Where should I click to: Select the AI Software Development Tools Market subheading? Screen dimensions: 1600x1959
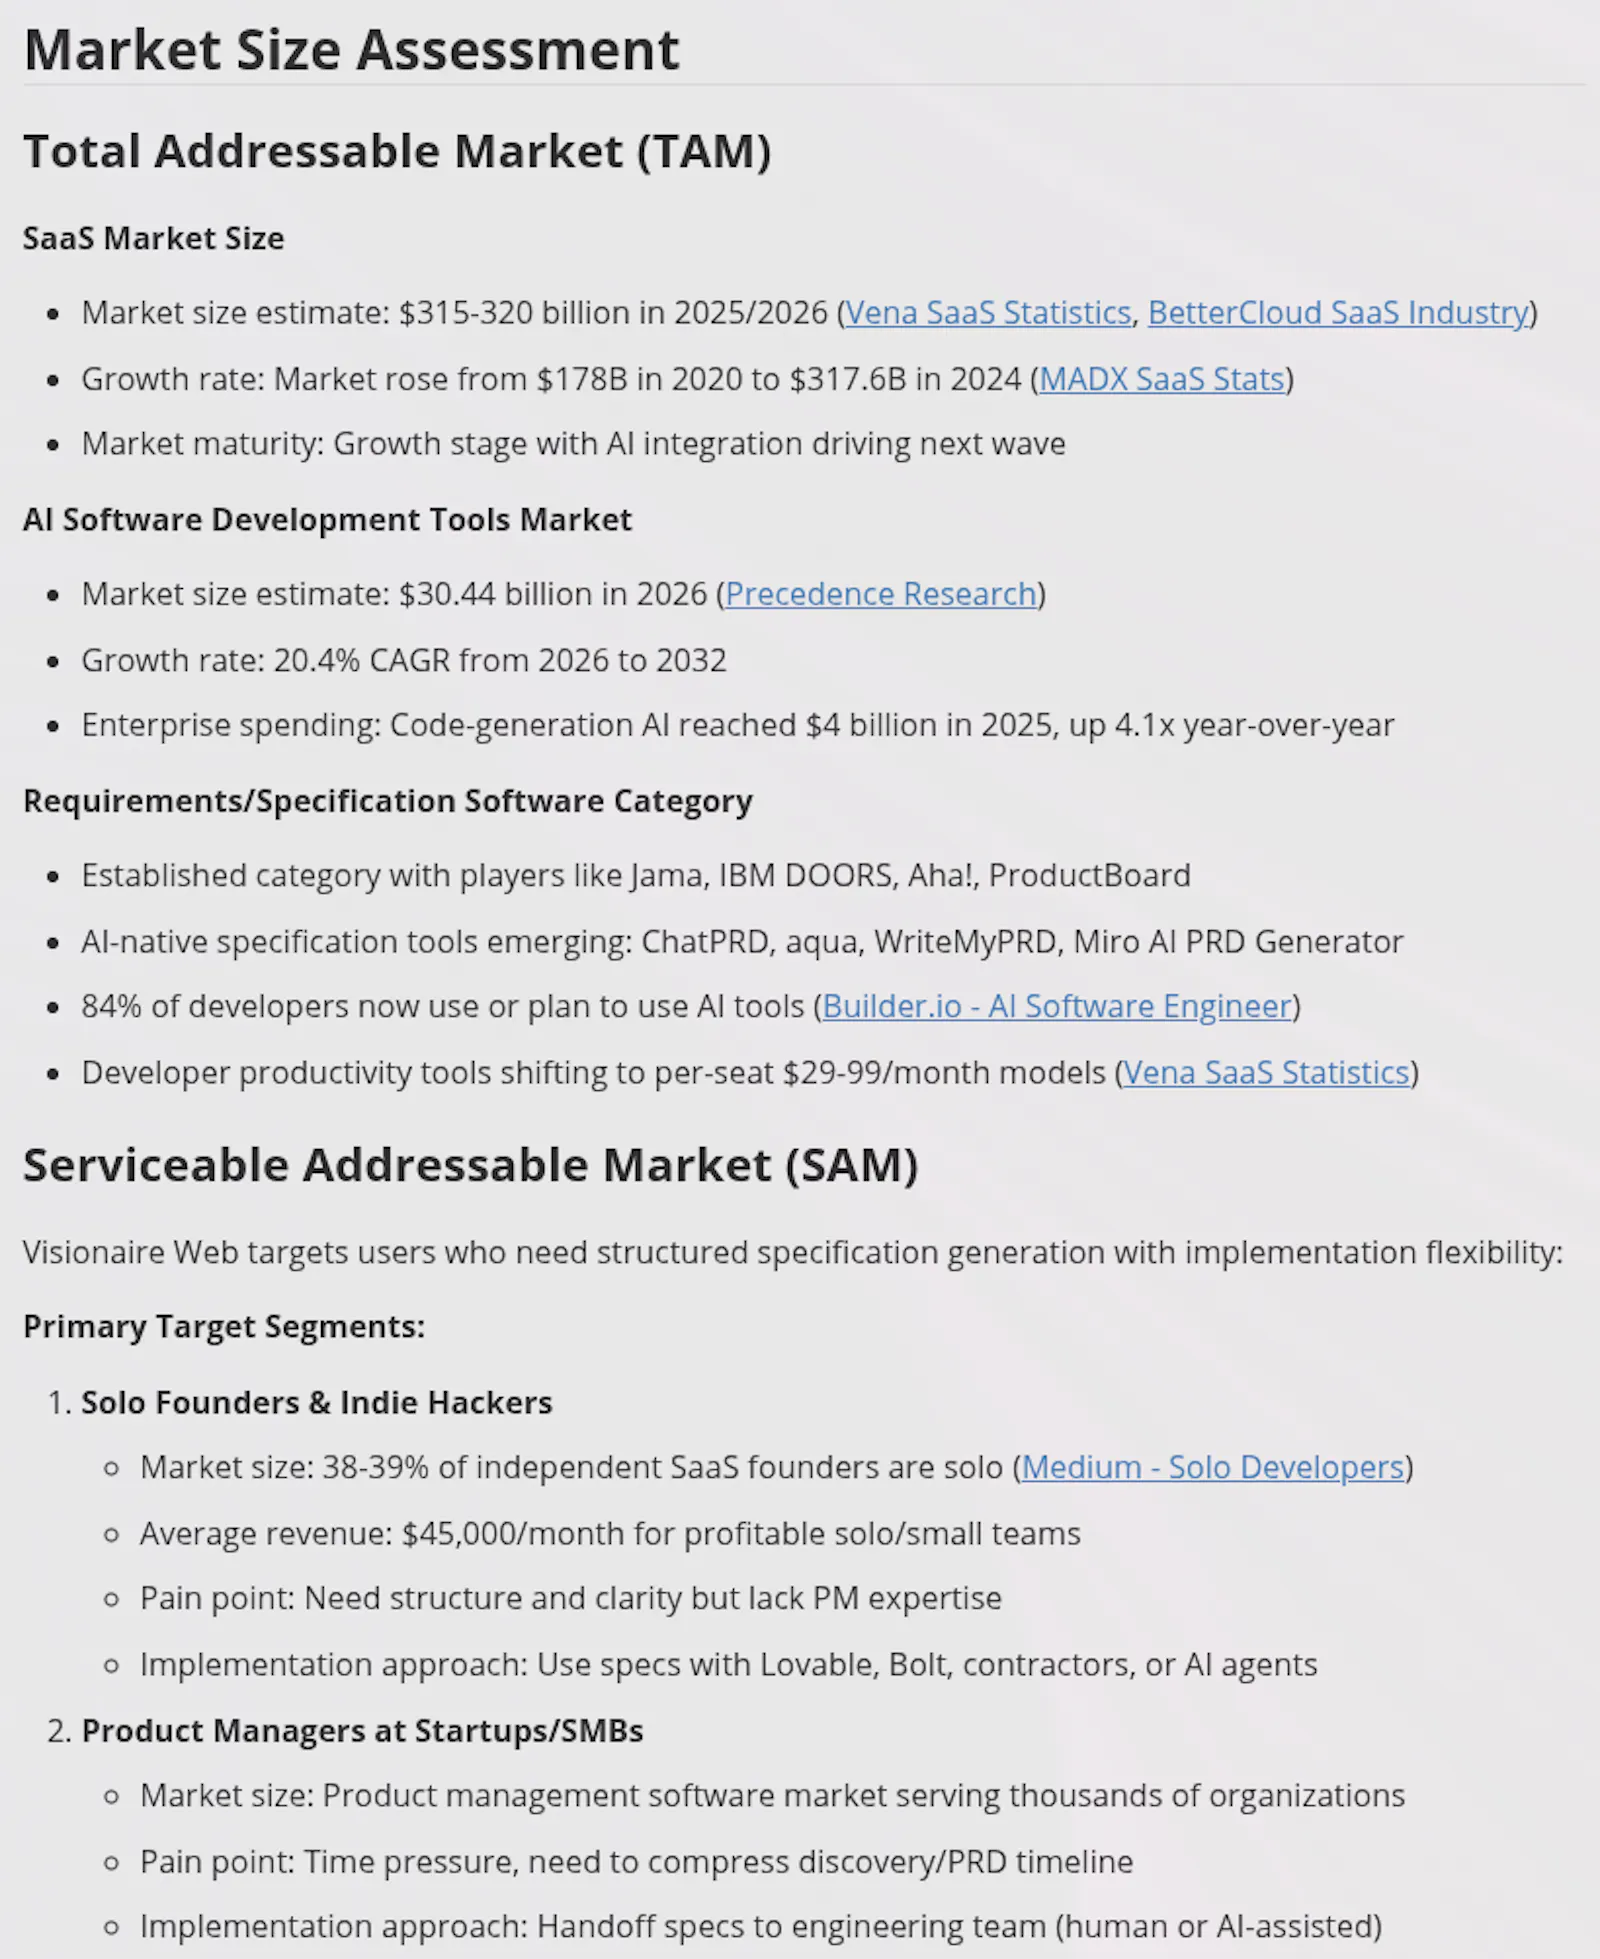327,520
